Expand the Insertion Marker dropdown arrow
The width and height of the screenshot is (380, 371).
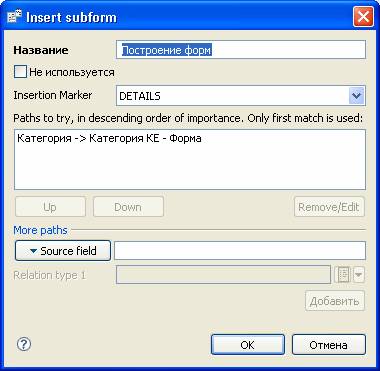pyautogui.click(x=356, y=96)
